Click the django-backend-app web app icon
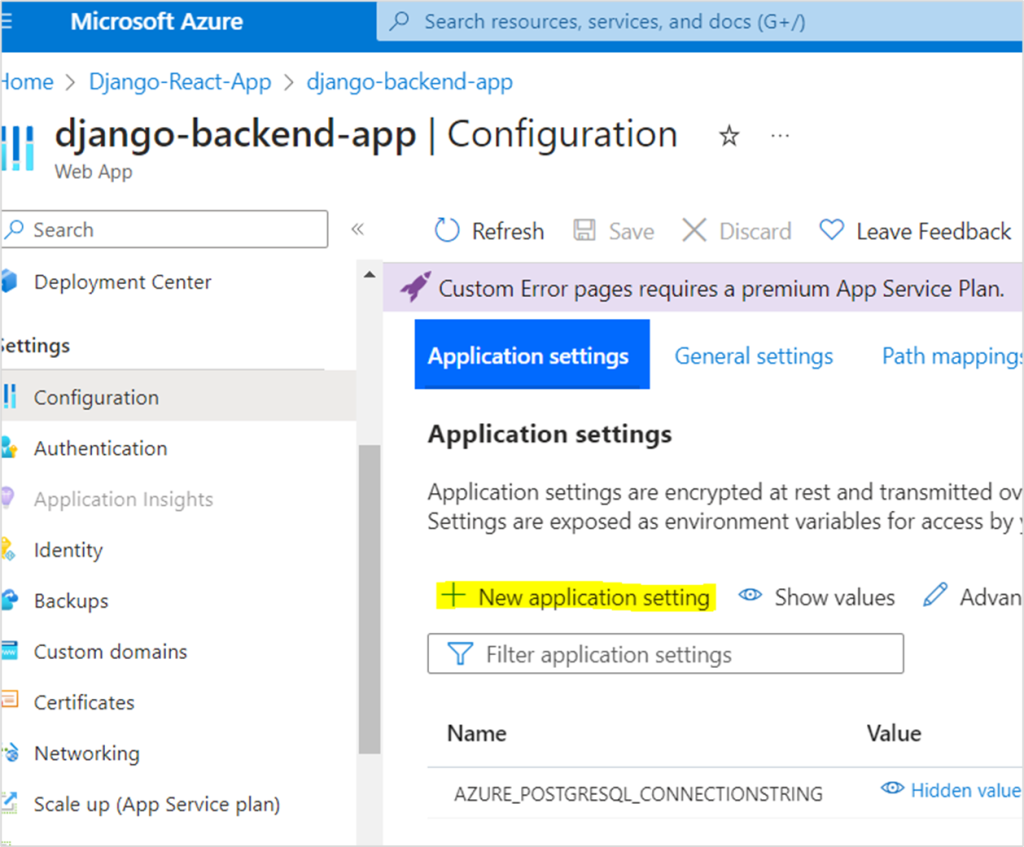The width and height of the screenshot is (1024, 847). click(18, 148)
